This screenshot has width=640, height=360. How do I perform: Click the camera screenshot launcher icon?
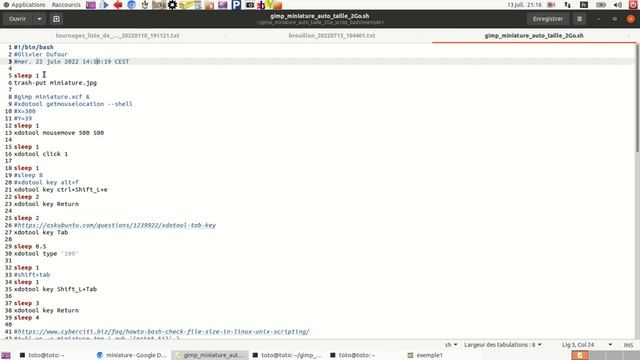[x=250, y=5]
